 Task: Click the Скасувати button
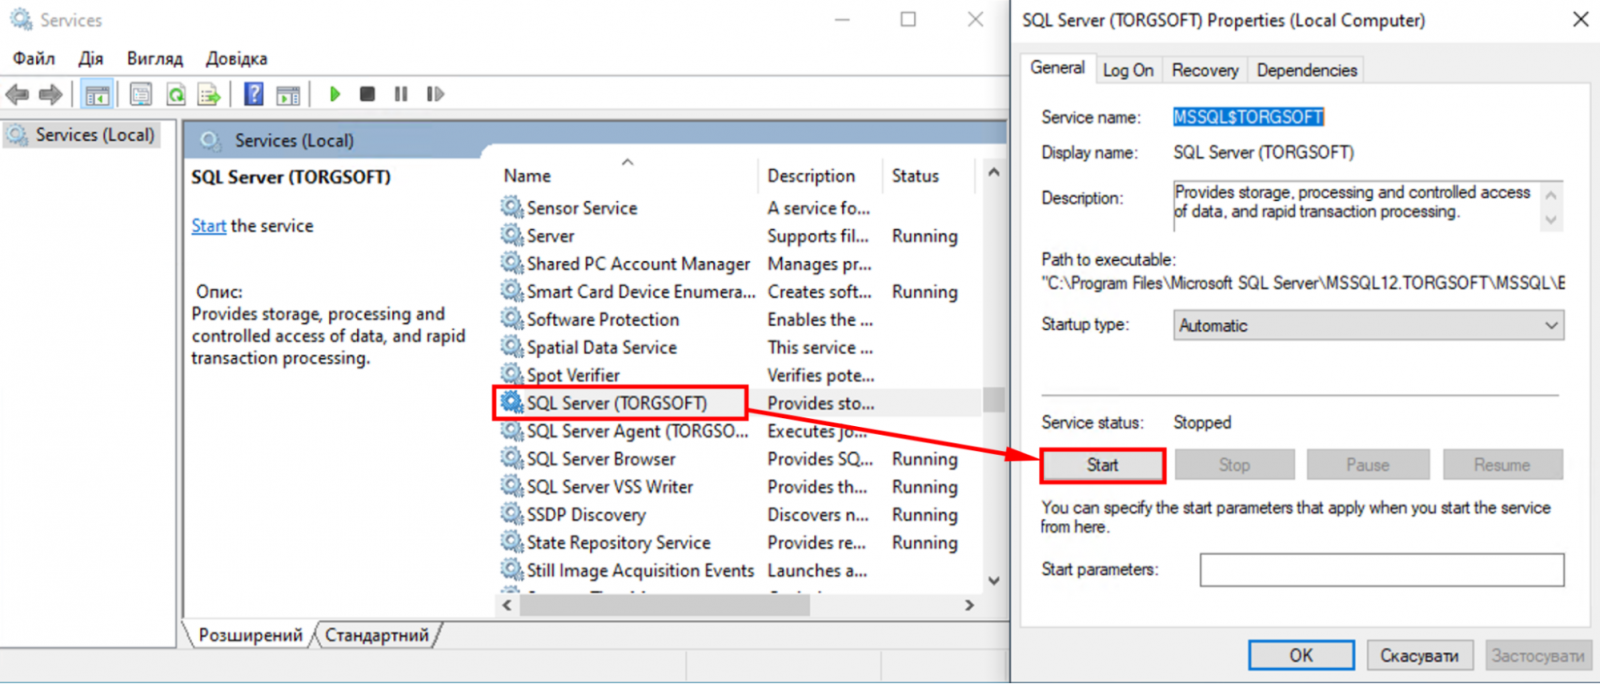[x=1419, y=656]
